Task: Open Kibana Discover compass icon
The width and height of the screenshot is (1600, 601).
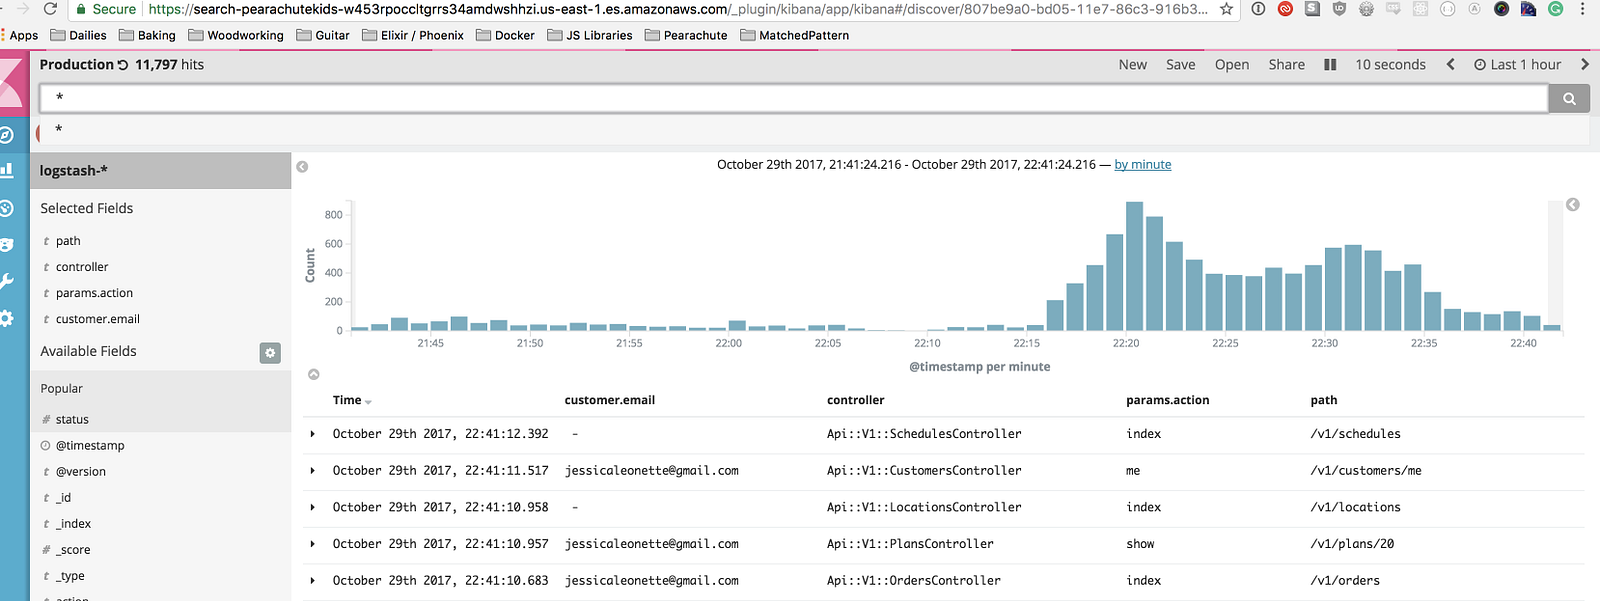Action: [6, 135]
